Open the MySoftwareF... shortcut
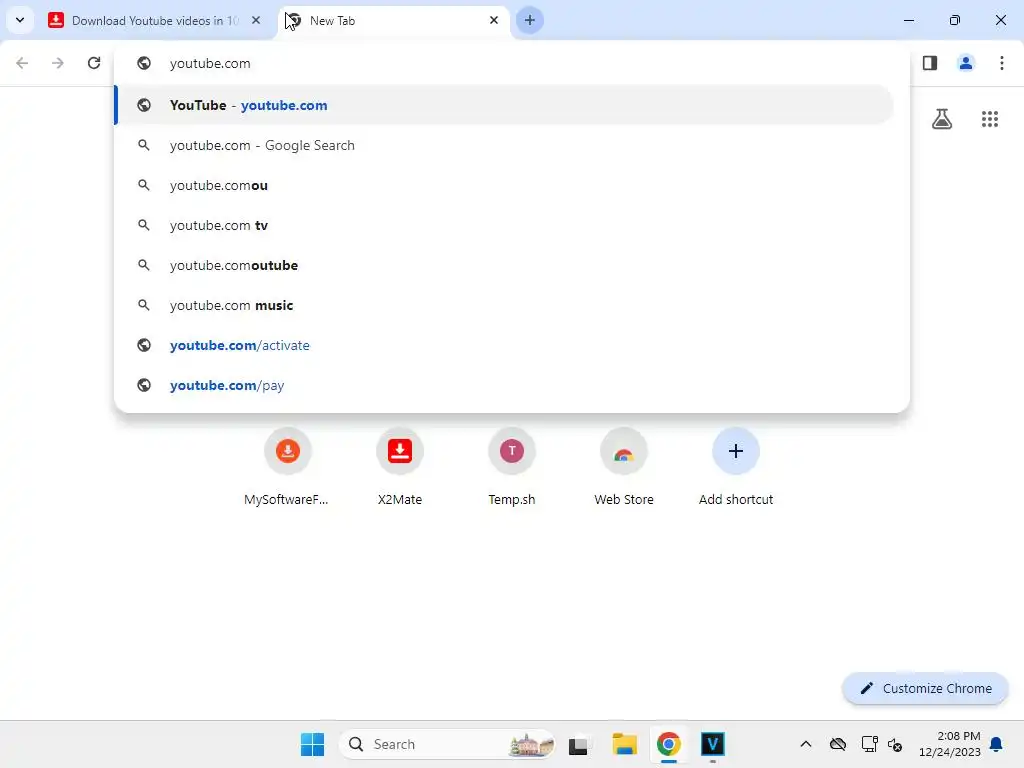 287,467
